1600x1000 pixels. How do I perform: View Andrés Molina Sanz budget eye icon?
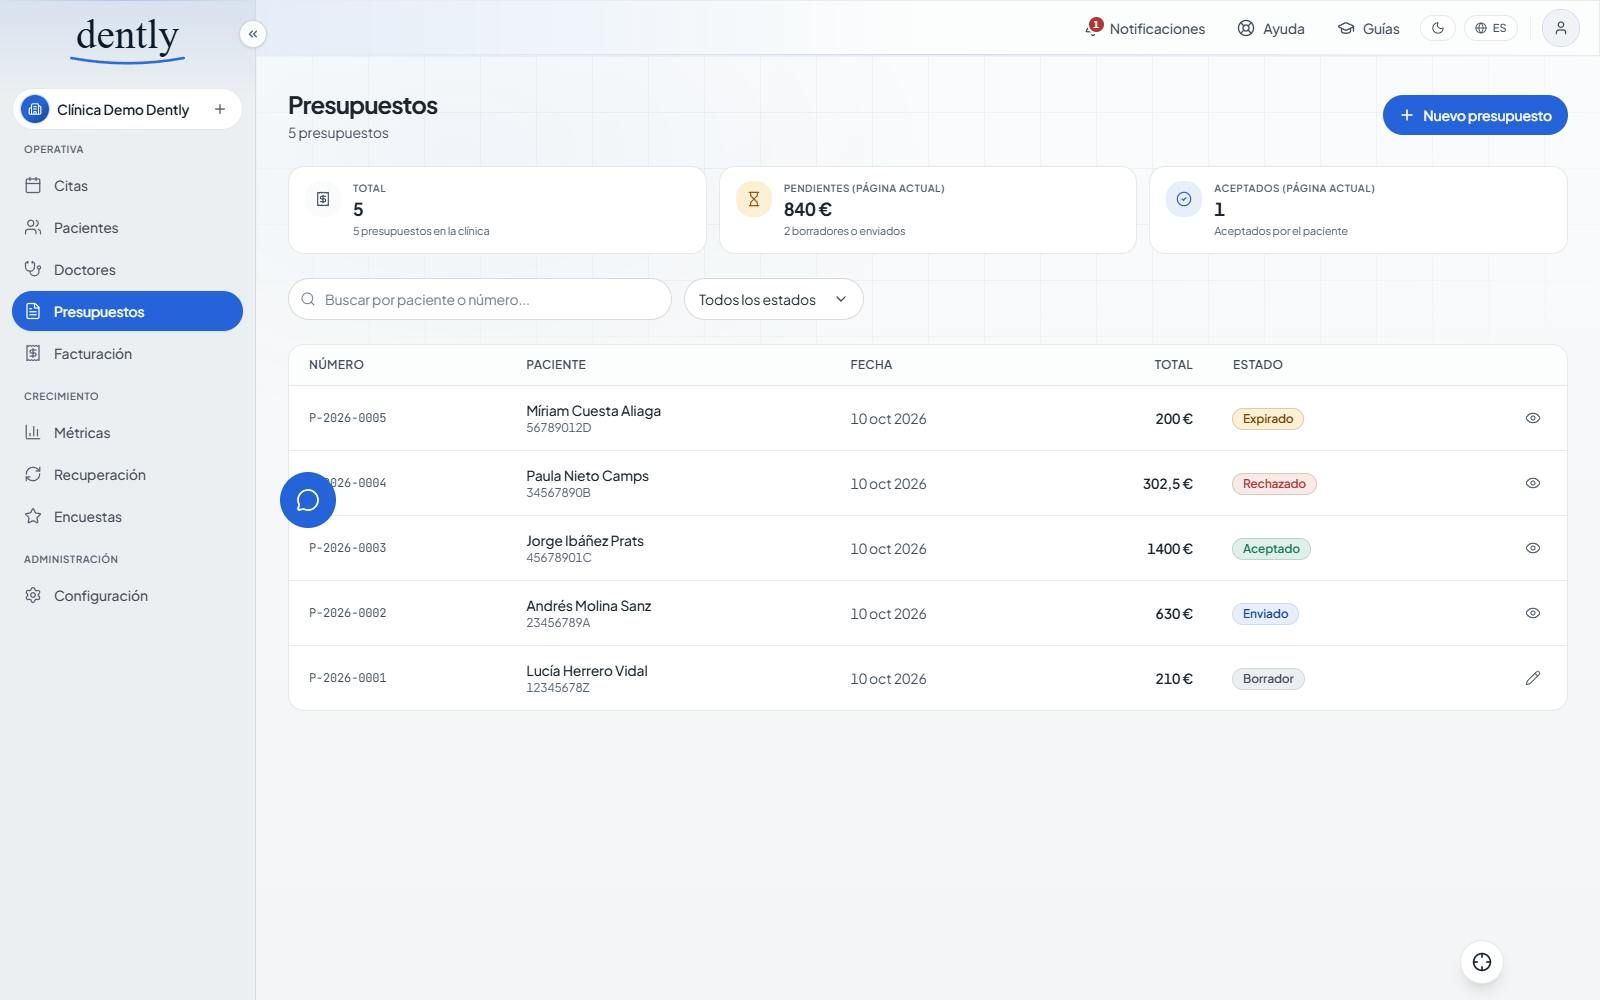pos(1532,613)
